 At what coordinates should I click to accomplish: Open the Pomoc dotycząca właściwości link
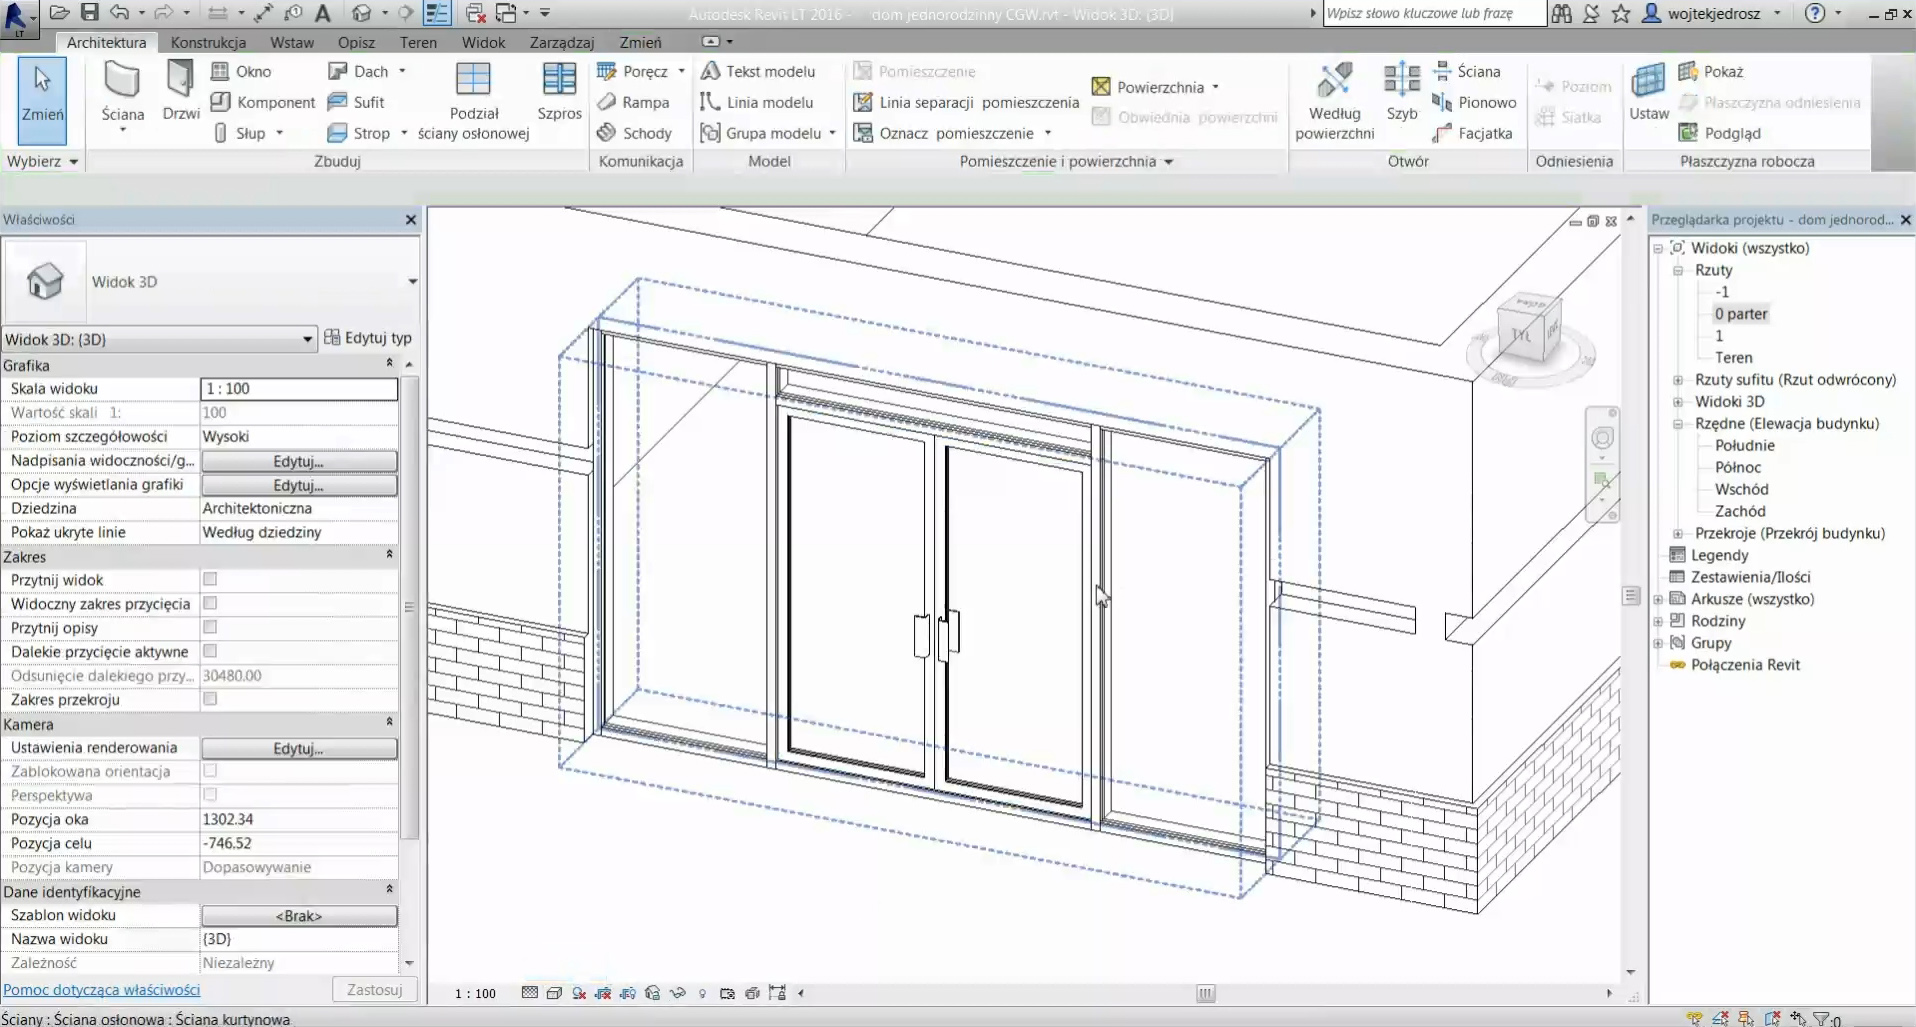102,990
